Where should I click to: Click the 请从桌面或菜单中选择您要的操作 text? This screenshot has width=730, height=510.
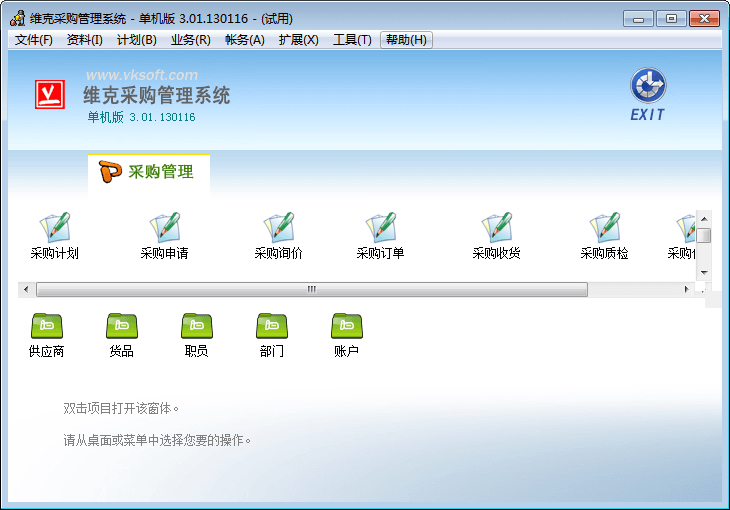[157, 440]
